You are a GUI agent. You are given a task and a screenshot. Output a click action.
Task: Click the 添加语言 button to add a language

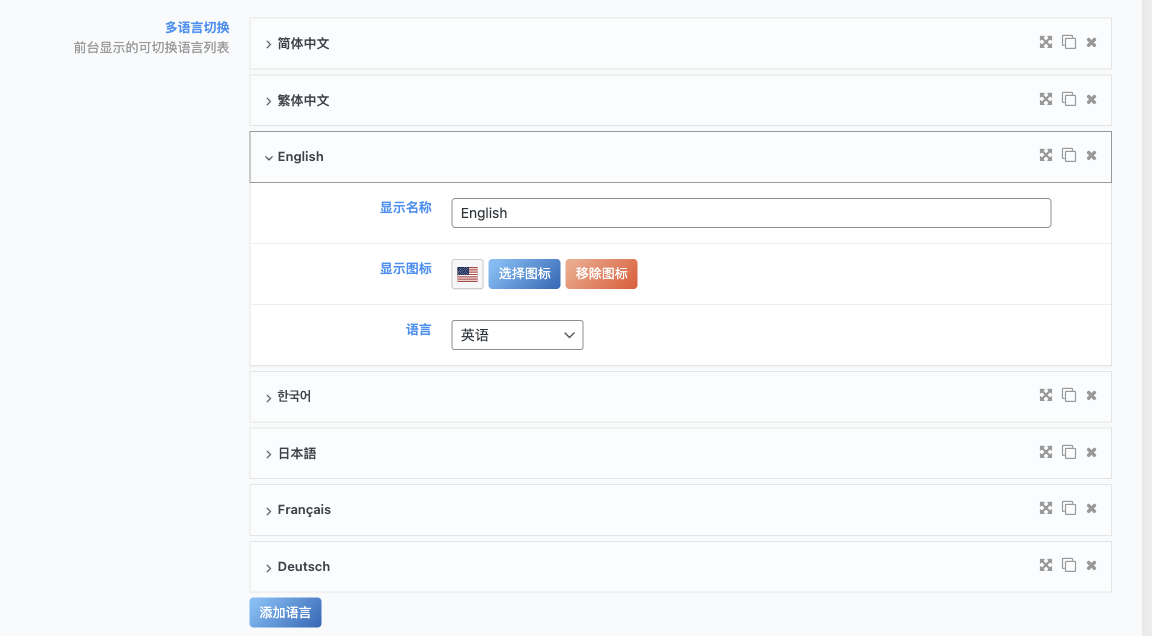tap(284, 612)
